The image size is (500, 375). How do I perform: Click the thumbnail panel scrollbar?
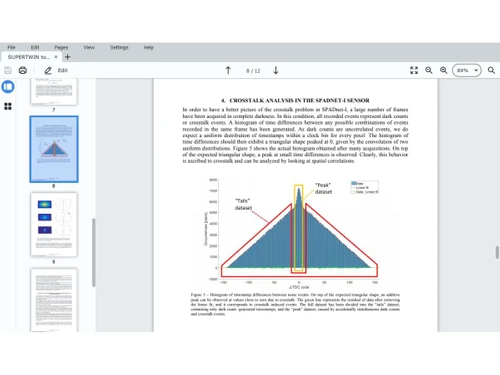pos(94,252)
